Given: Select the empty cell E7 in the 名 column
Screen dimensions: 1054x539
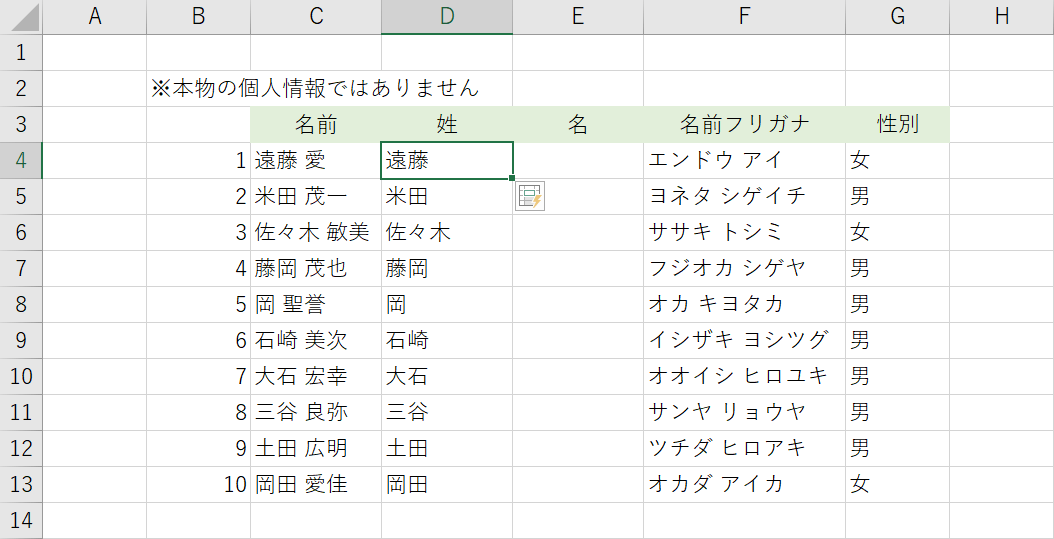Looking at the screenshot, I should coord(578,269).
